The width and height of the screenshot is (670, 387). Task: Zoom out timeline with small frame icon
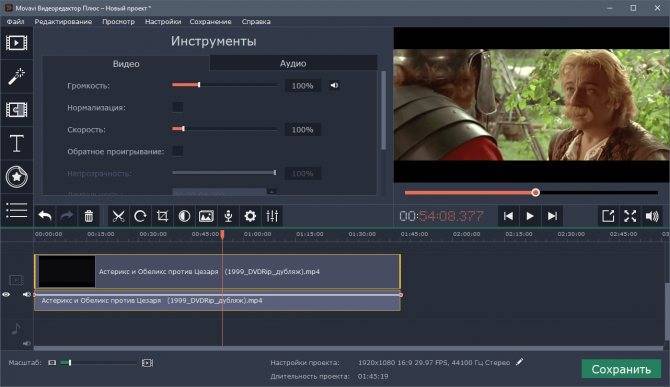52,363
